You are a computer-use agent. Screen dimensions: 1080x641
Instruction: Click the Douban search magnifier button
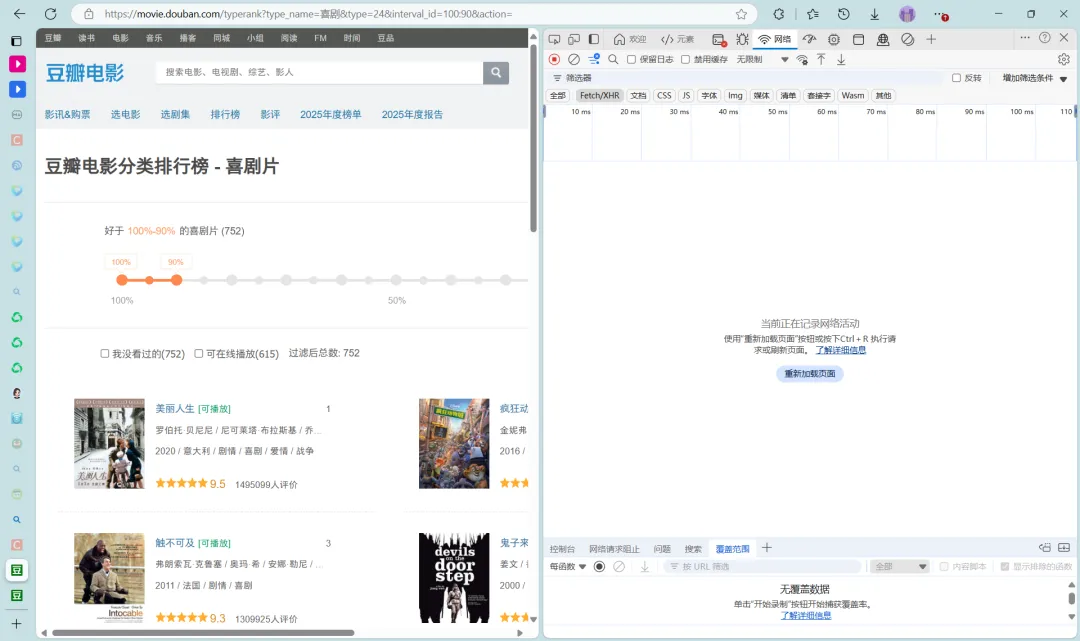tap(496, 72)
